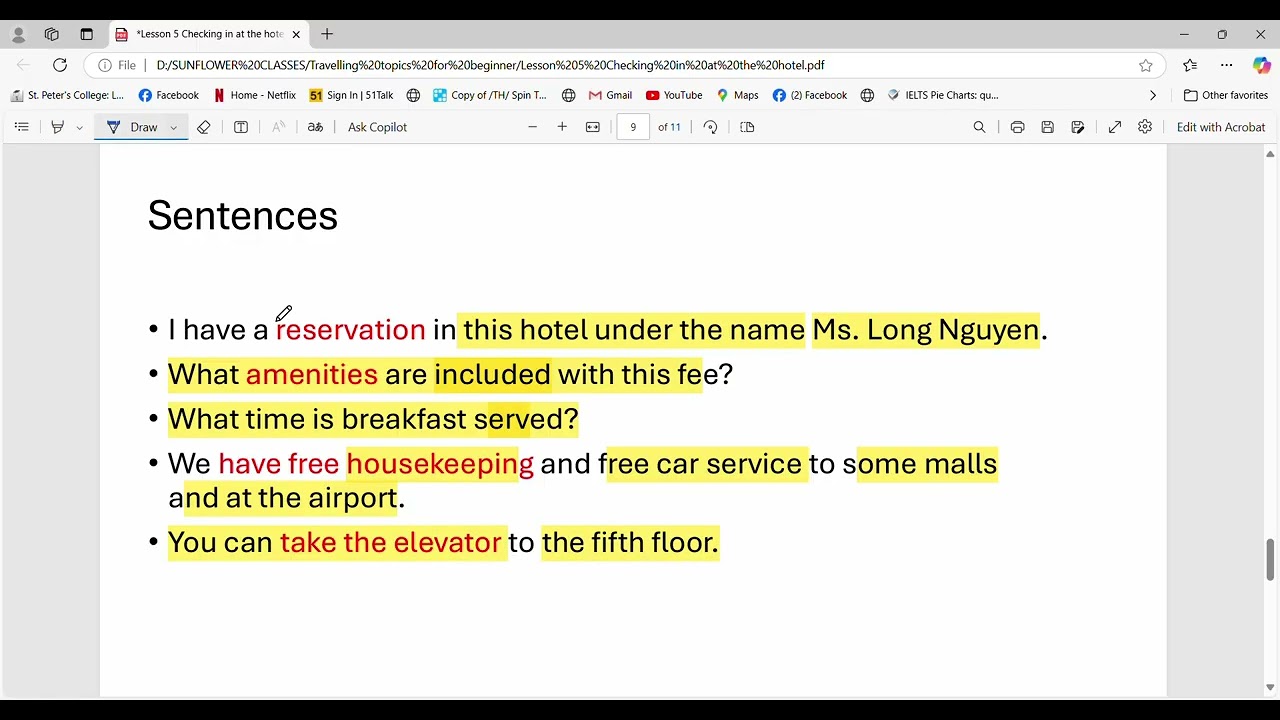Open the Tab actions menu
Screen dimensions: 1280x720
coord(87,34)
